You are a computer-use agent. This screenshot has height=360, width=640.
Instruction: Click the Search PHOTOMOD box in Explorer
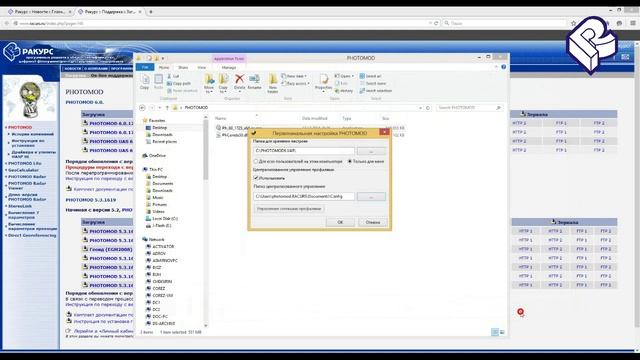click(469, 108)
